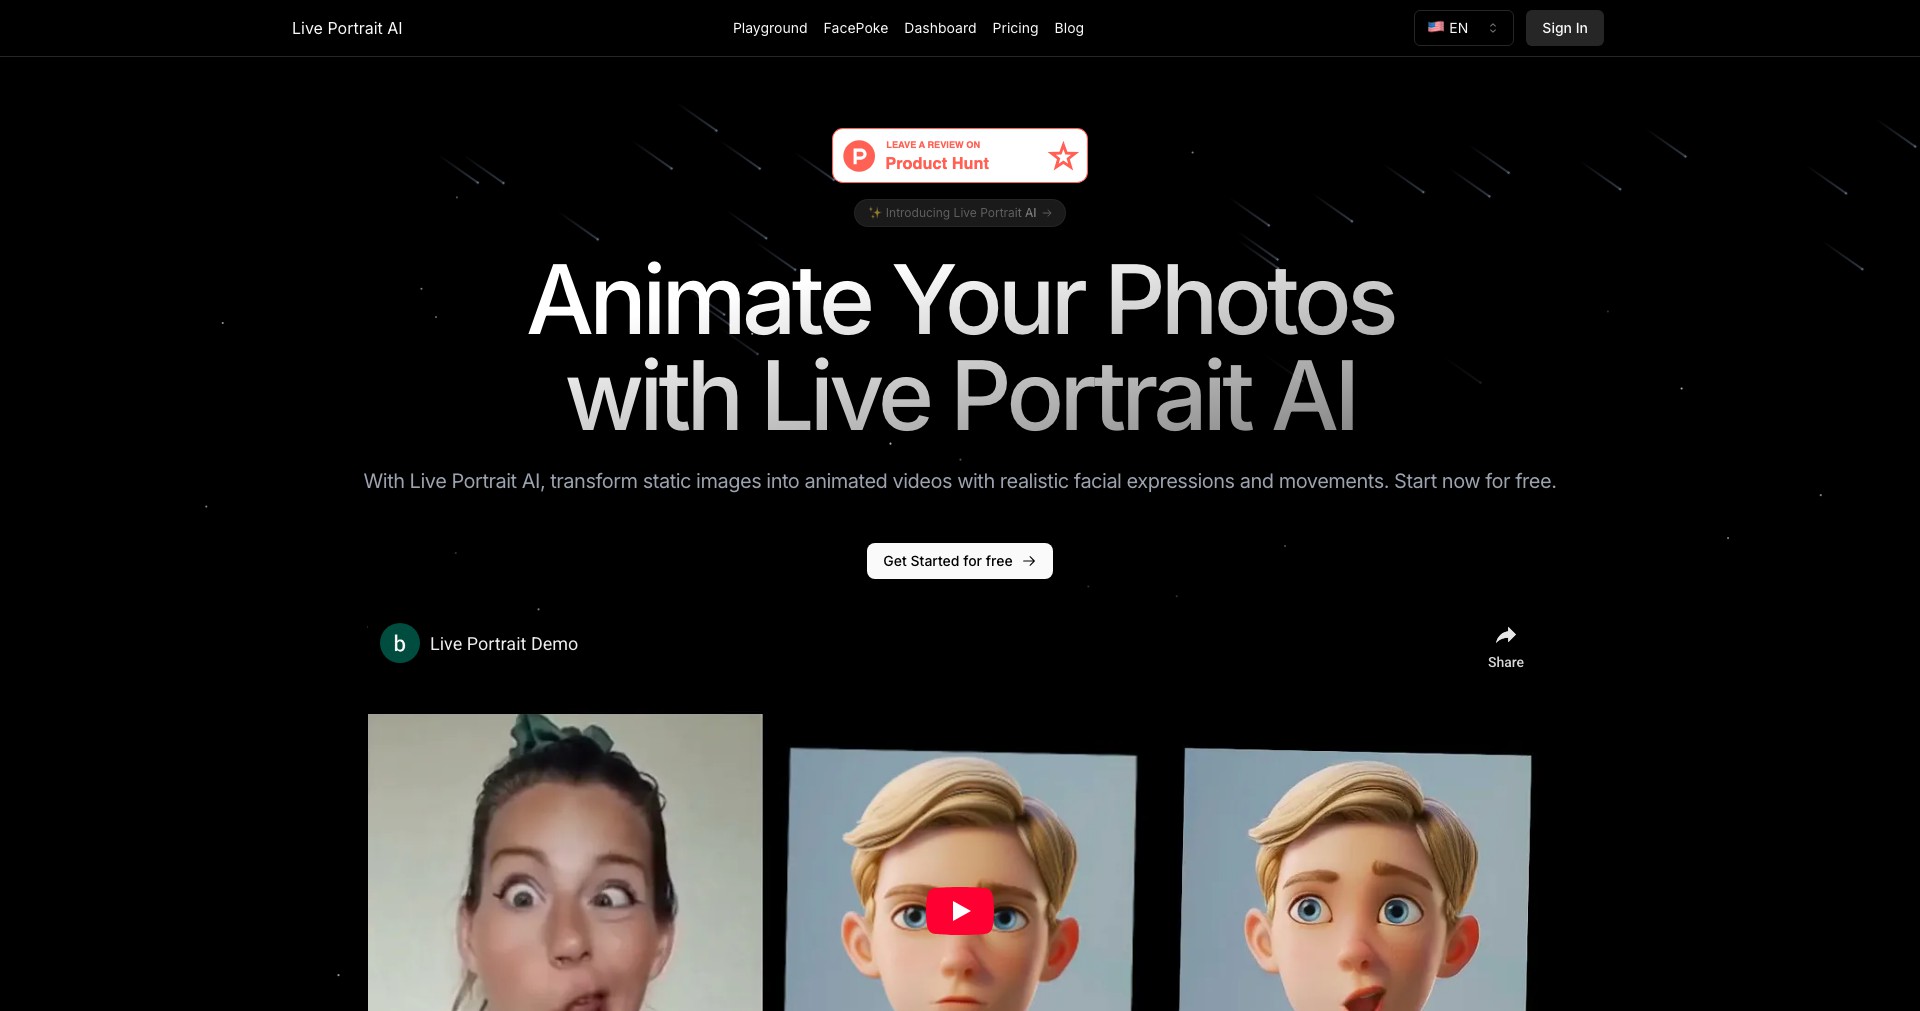Viewport: 1920px width, 1011px height.
Task: Open the Dashboard nav link
Action: click(940, 28)
